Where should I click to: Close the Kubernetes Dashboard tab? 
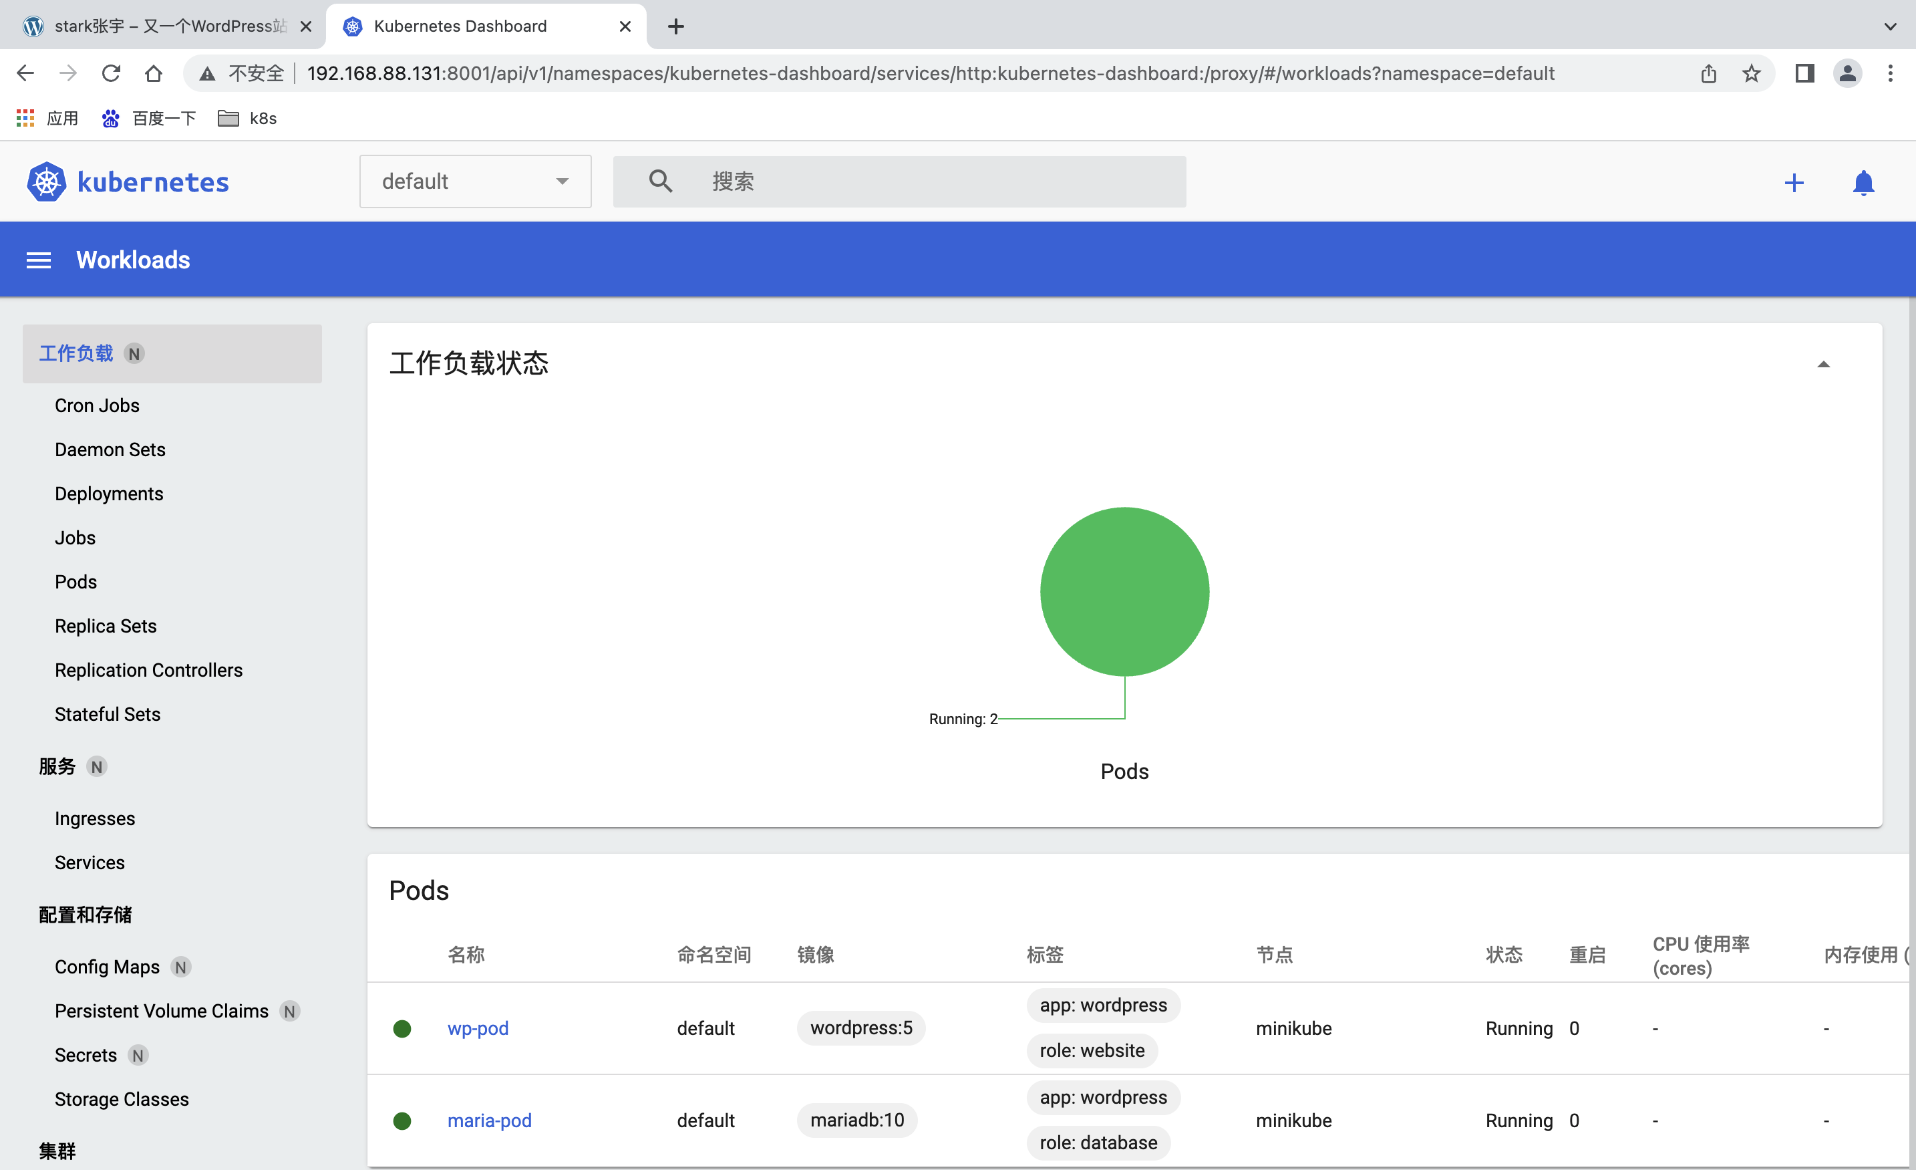click(x=625, y=27)
